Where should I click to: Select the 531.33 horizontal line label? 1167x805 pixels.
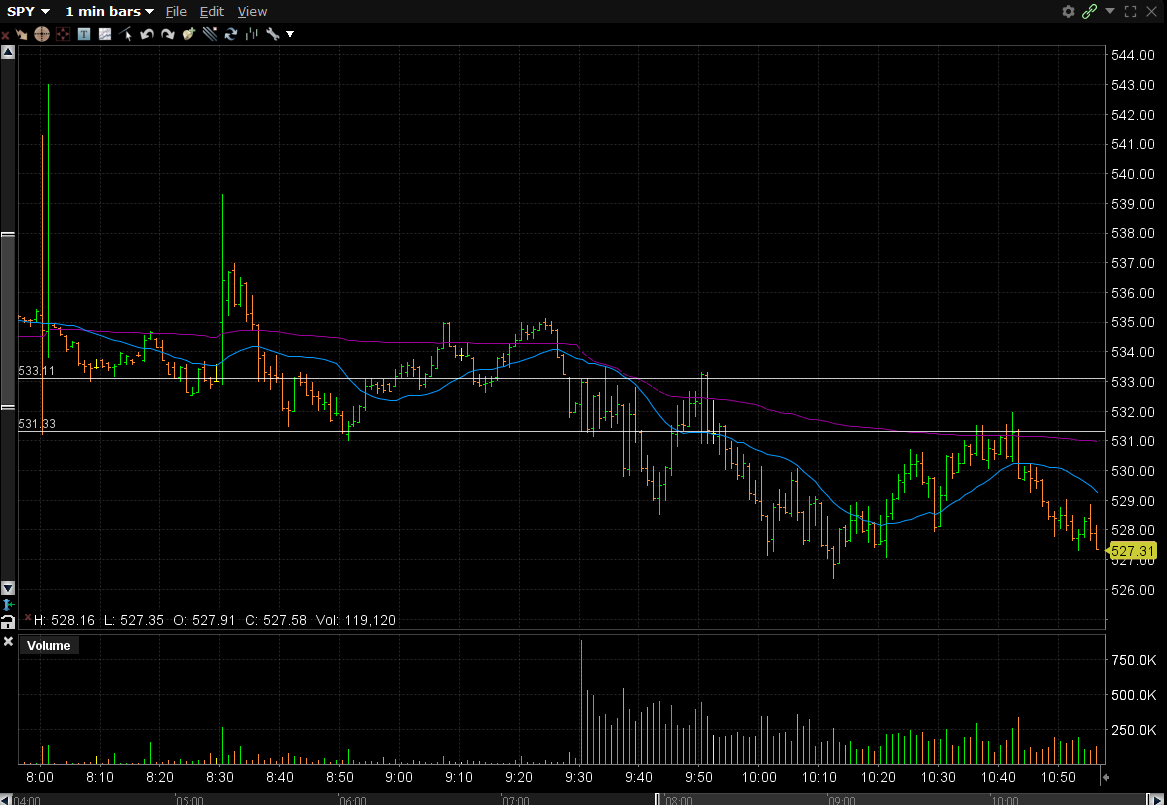[37, 424]
